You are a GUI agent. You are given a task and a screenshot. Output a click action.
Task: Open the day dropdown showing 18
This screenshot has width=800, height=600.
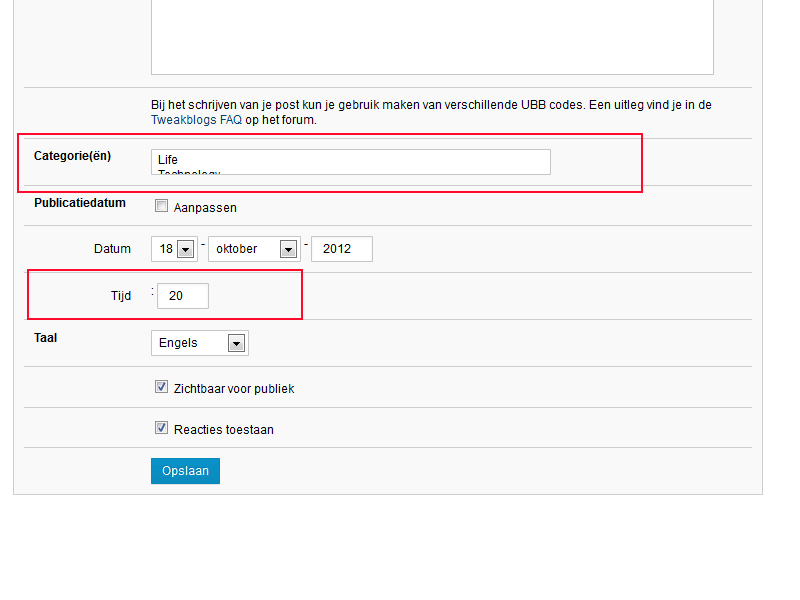tap(174, 249)
